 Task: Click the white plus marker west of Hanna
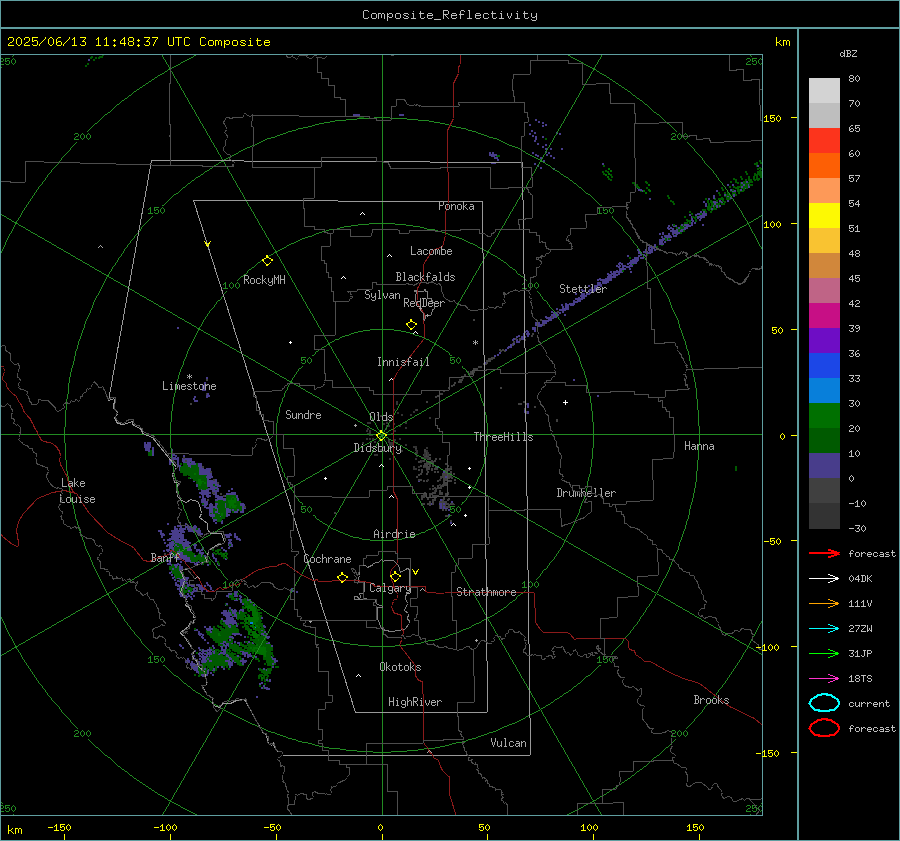(565, 402)
